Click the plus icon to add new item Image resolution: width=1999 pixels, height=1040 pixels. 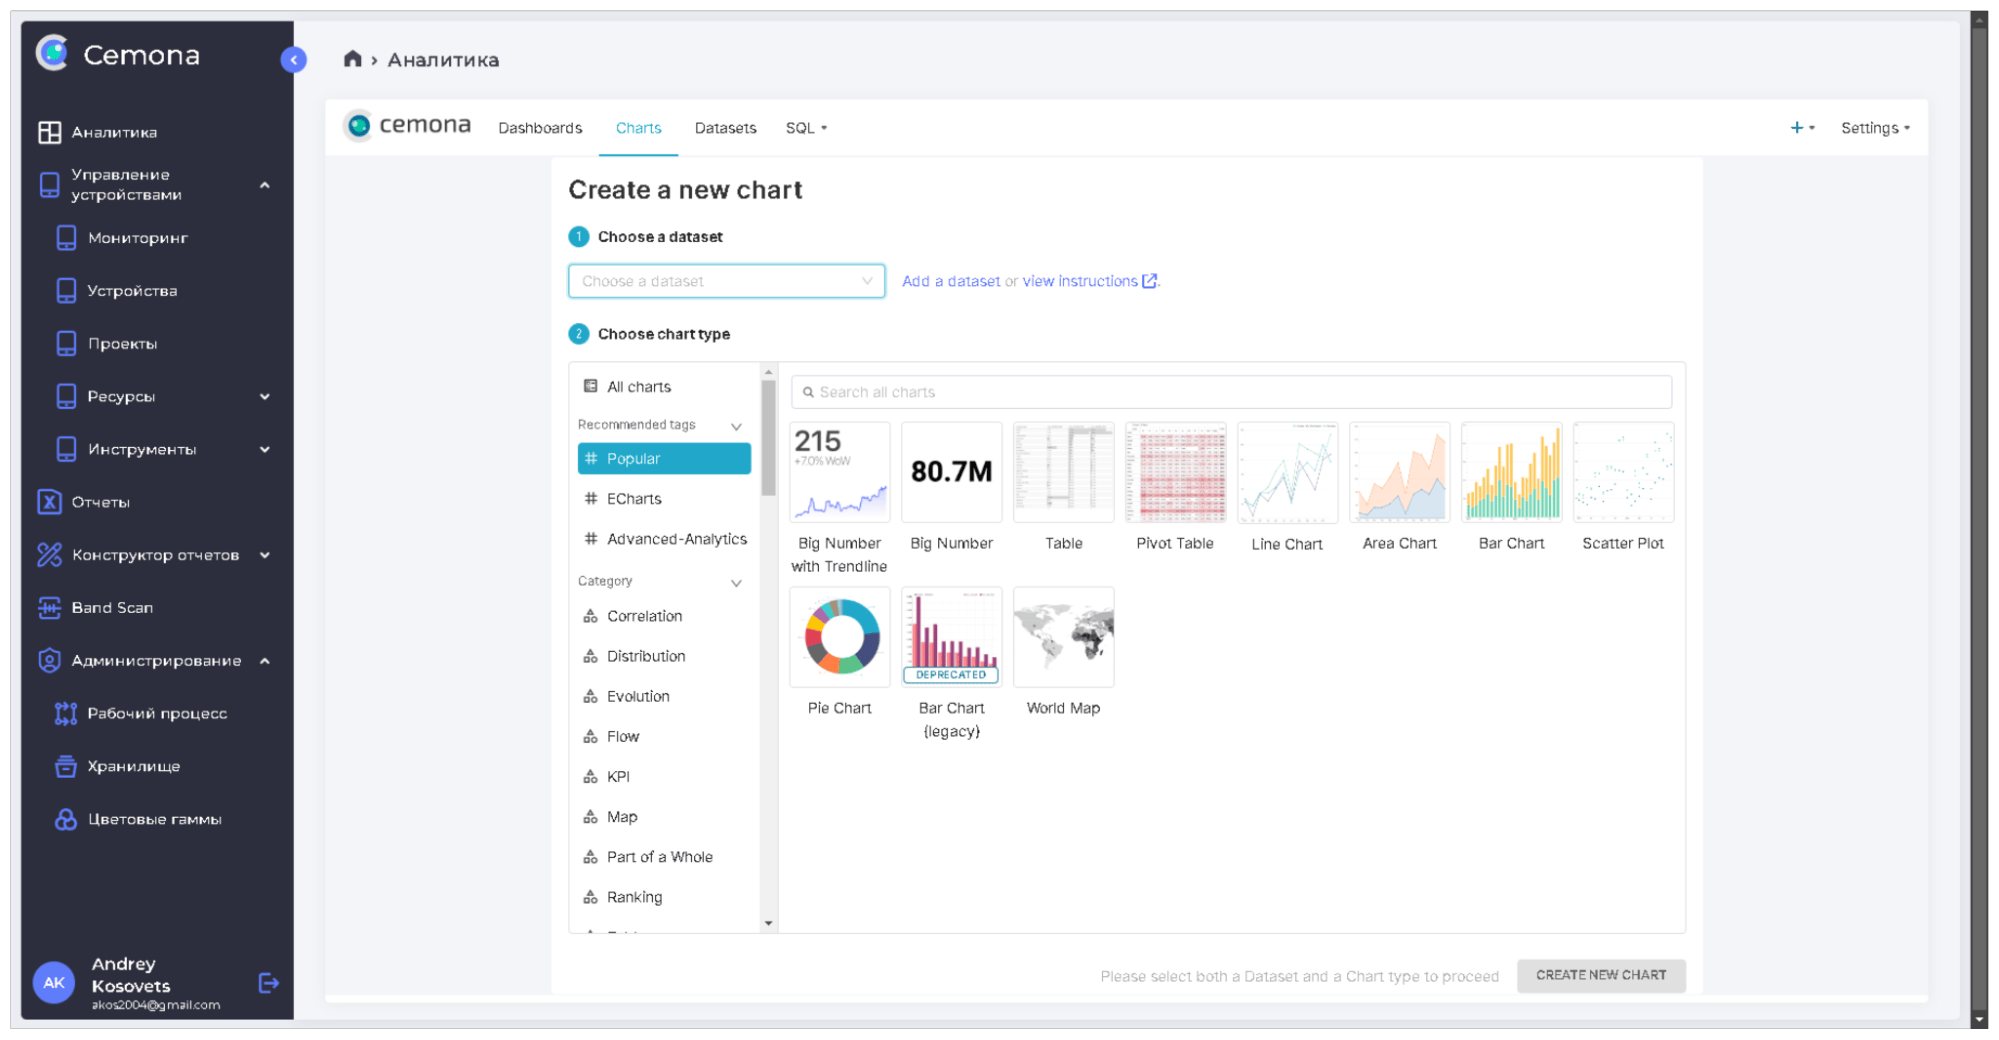tap(1797, 128)
